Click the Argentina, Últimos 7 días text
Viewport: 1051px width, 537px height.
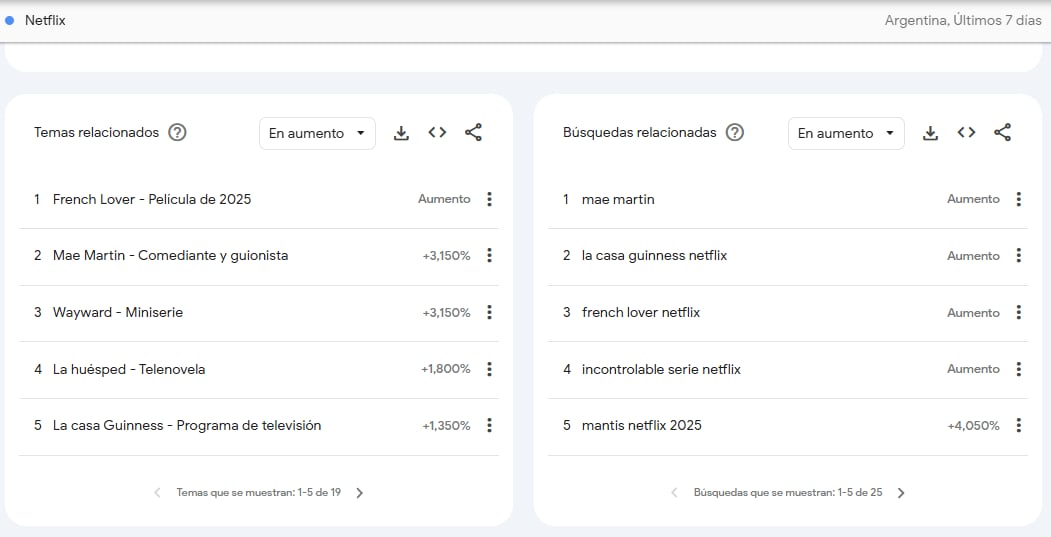click(x=963, y=20)
